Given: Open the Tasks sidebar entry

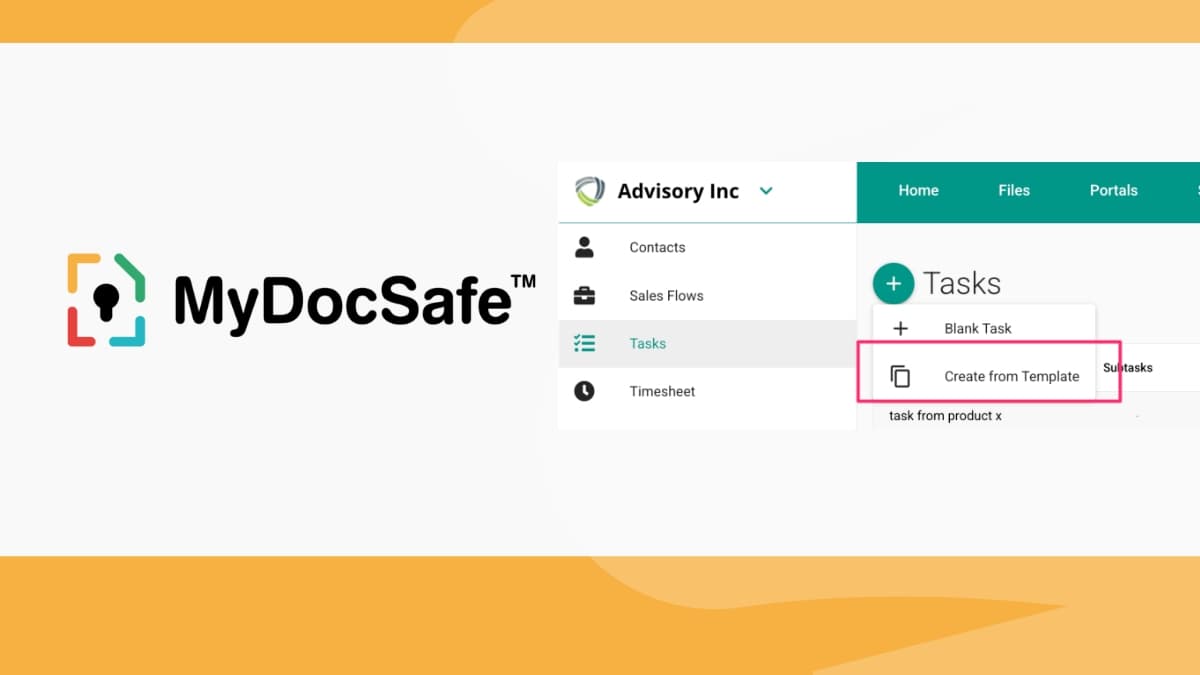Looking at the screenshot, I should (647, 343).
